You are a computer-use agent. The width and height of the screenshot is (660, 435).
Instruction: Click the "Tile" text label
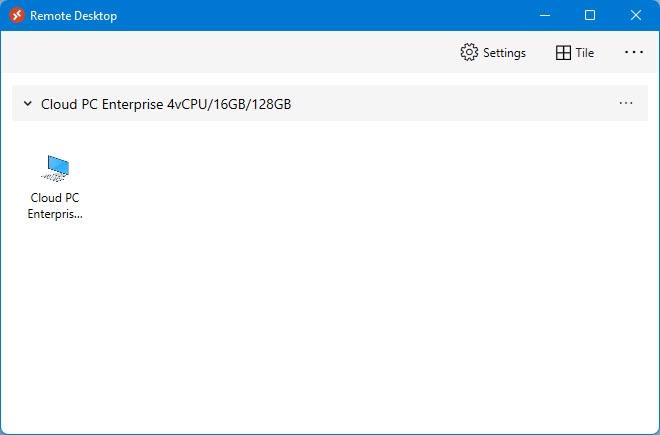(585, 53)
